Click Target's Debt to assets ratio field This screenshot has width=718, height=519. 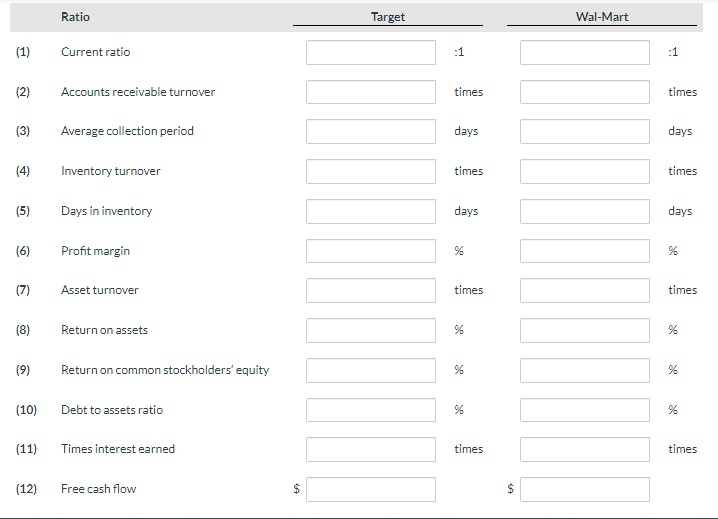point(371,410)
